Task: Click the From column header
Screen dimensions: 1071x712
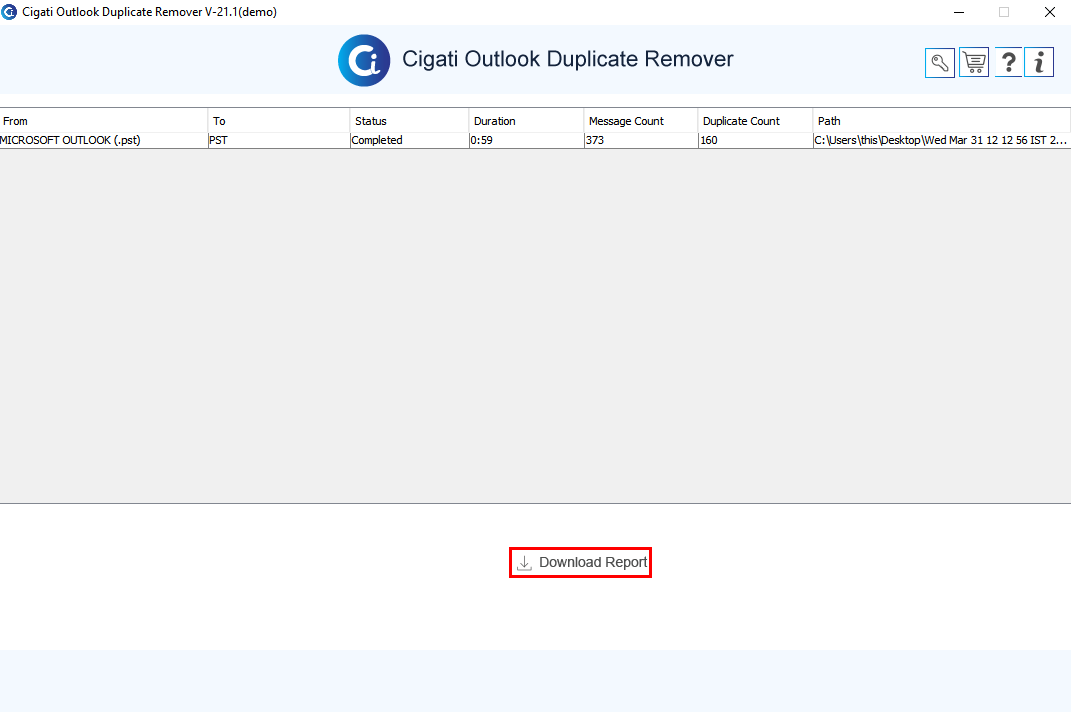Action: click(x=104, y=121)
